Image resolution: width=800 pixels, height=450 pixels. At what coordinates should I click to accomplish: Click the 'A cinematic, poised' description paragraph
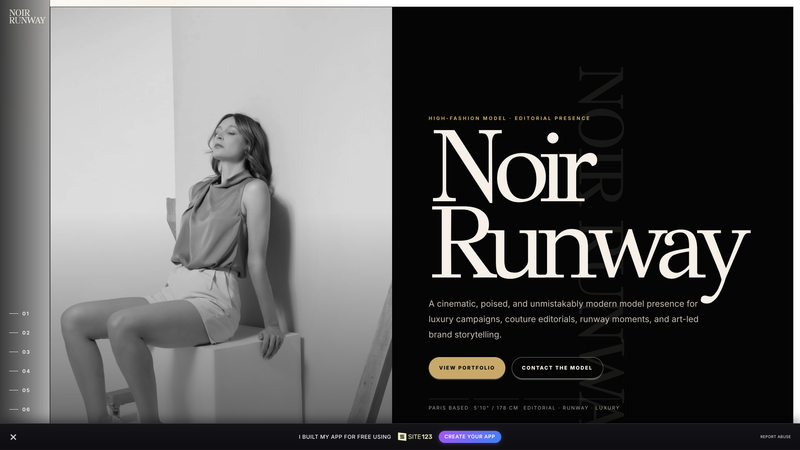pyautogui.click(x=563, y=319)
